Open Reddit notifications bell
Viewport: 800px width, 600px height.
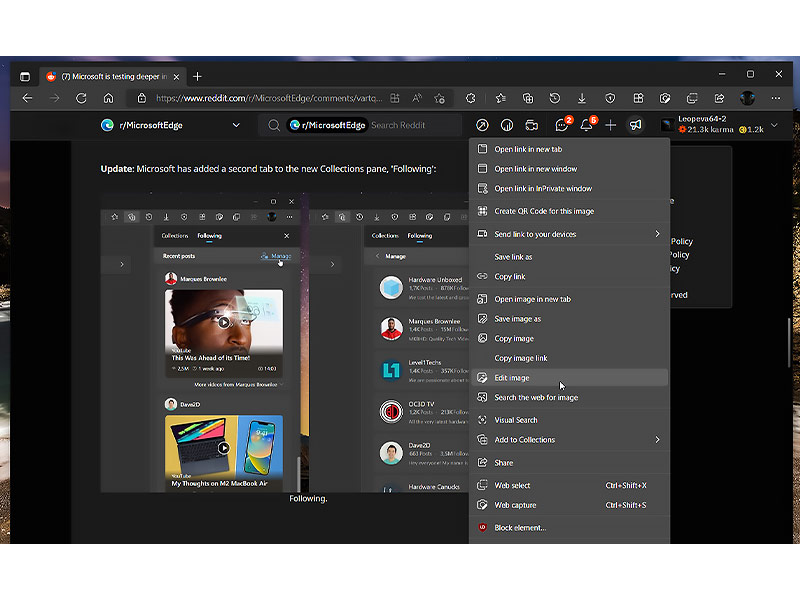[x=588, y=124]
